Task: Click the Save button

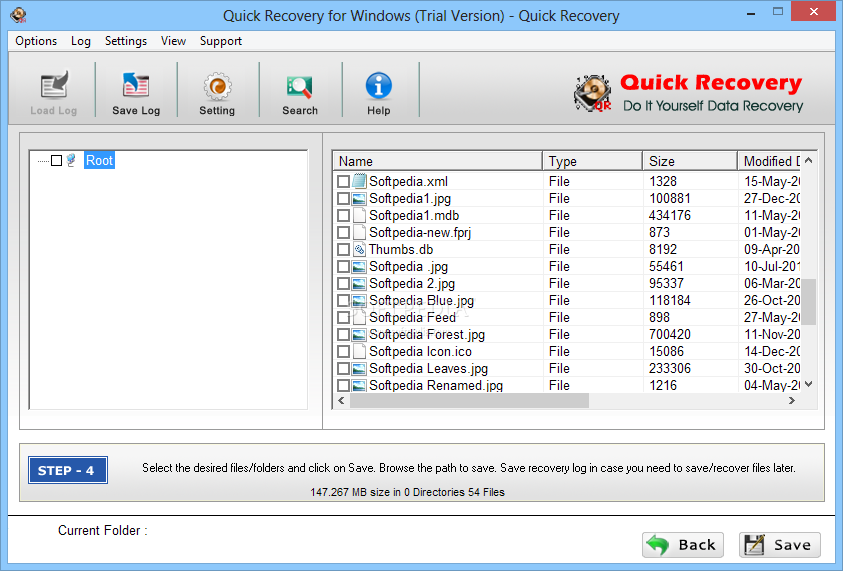Action: point(780,545)
